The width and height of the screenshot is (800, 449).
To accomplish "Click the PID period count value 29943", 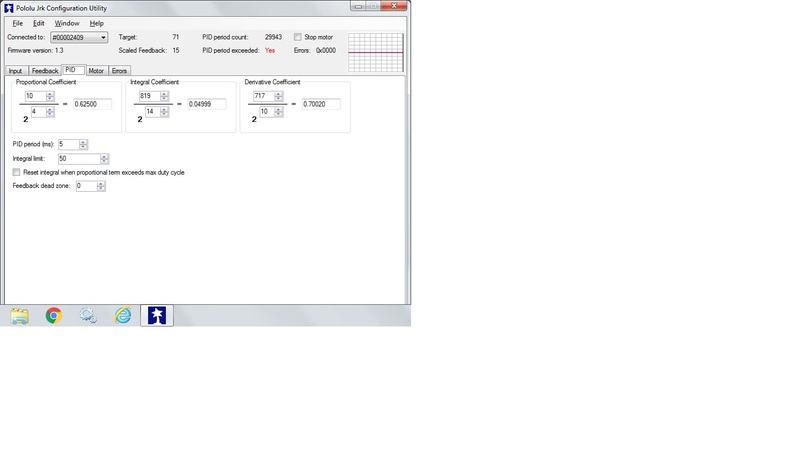I will (273, 37).
